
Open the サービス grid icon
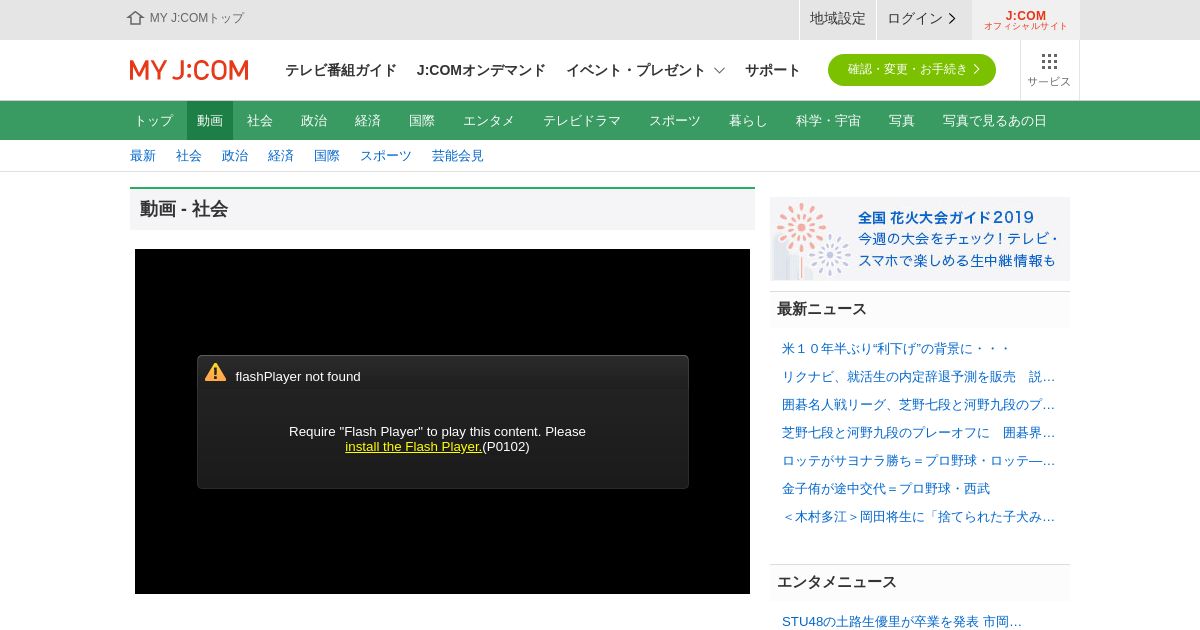coord(1049,70)
